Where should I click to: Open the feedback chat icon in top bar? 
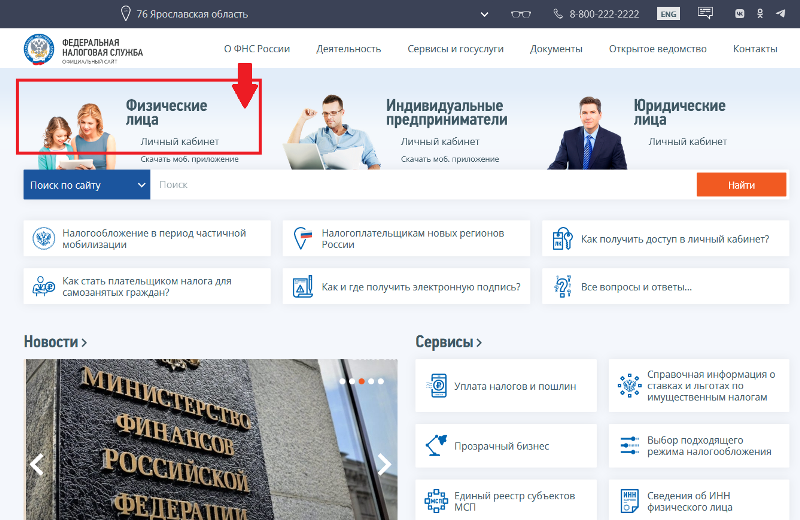[x=706, y=13]
